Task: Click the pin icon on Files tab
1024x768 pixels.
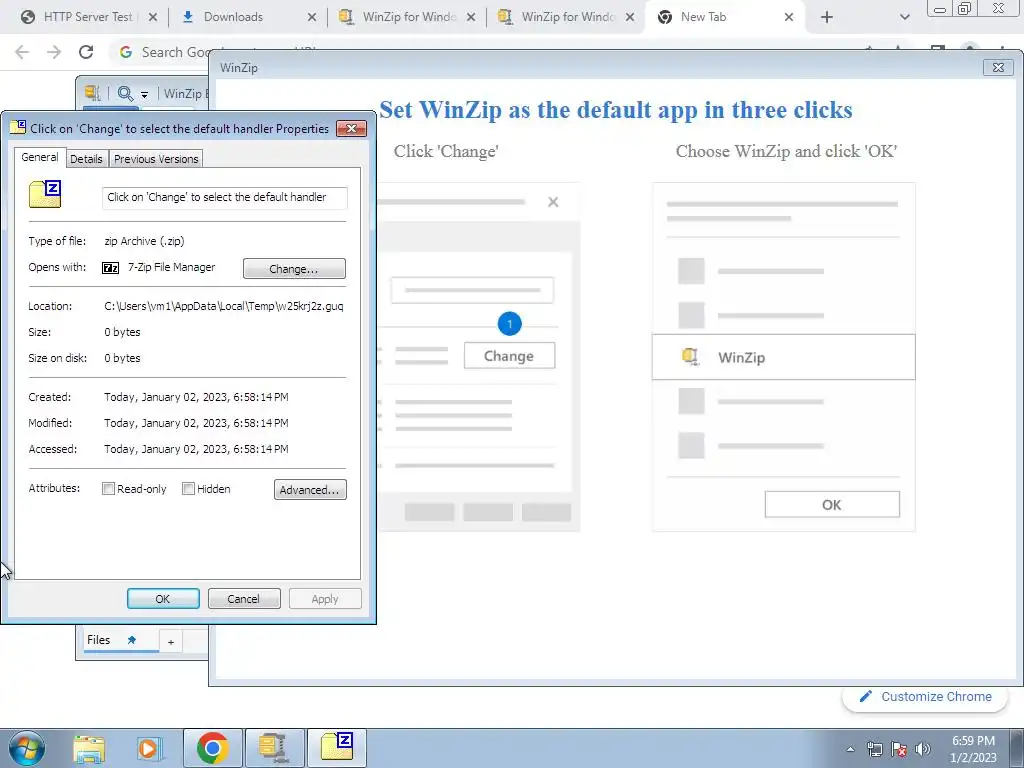Action: (131, 640)
